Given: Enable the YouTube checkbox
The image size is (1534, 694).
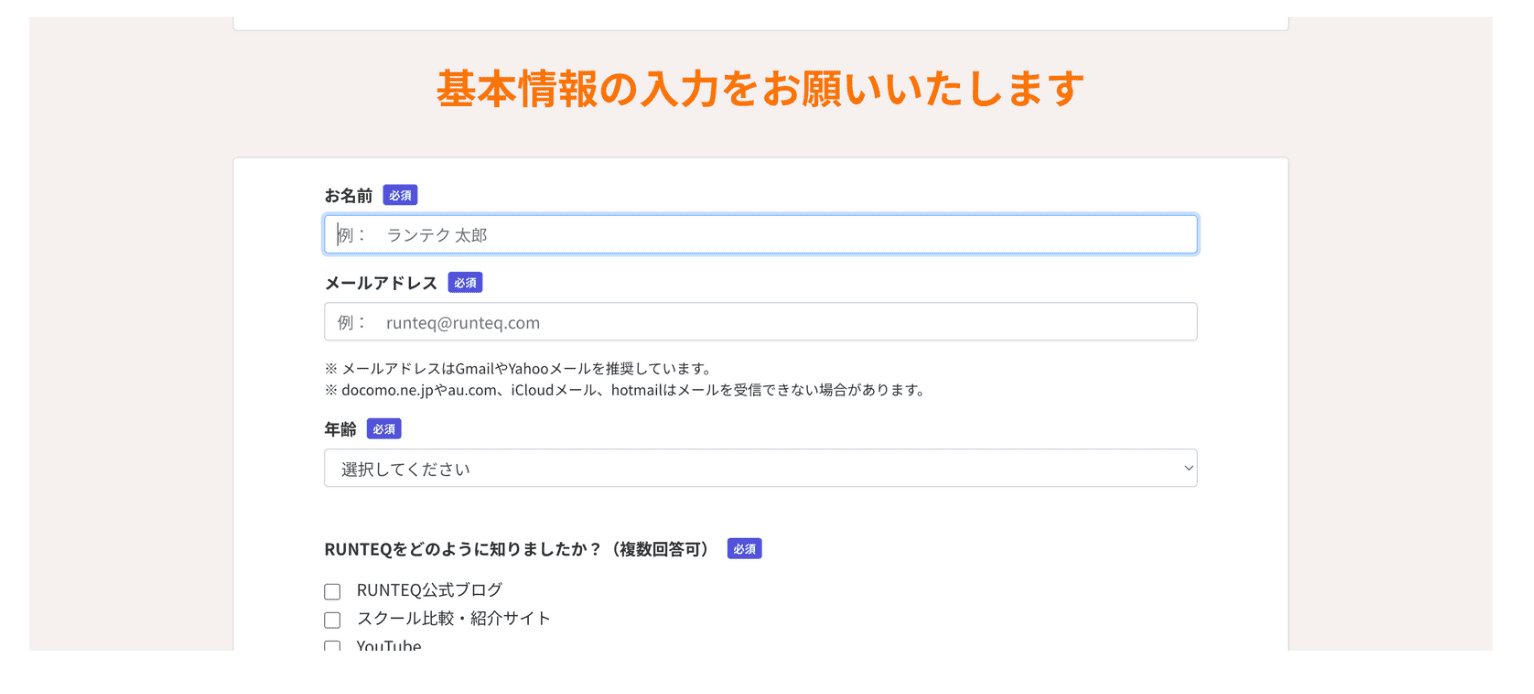Looking at the screenshot, I should (332, 646).
